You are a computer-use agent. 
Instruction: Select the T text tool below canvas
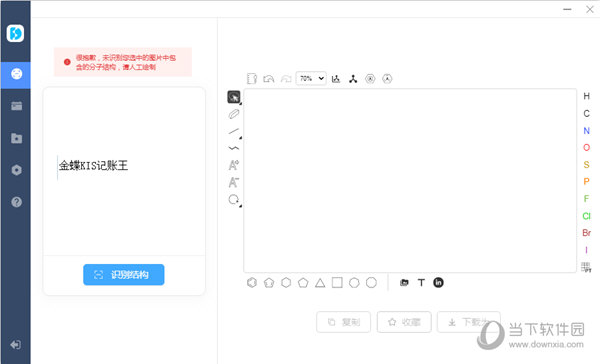421,282
